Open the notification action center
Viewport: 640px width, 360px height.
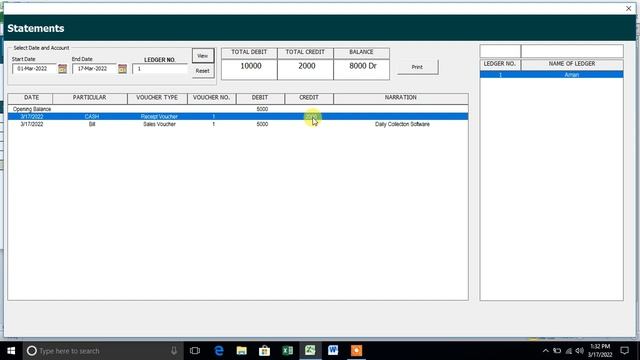pos(624,351)
